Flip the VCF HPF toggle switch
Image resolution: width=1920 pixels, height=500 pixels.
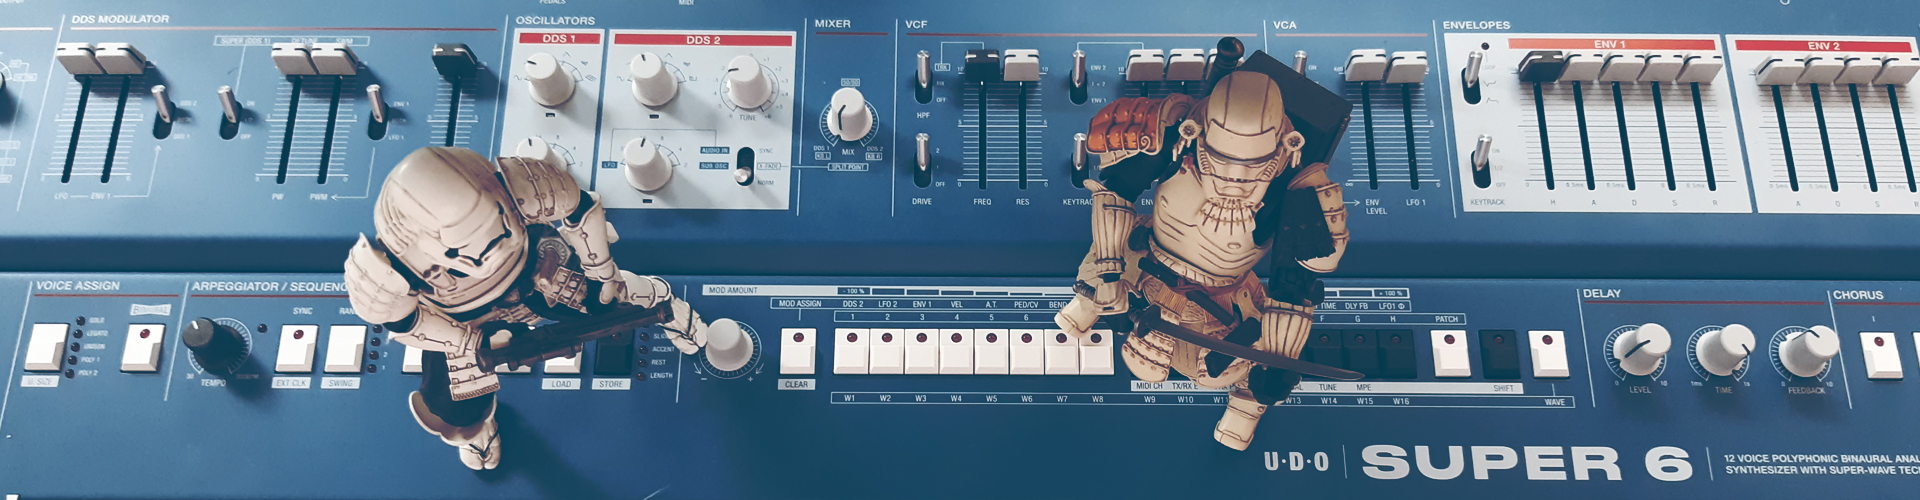point(923,76)
